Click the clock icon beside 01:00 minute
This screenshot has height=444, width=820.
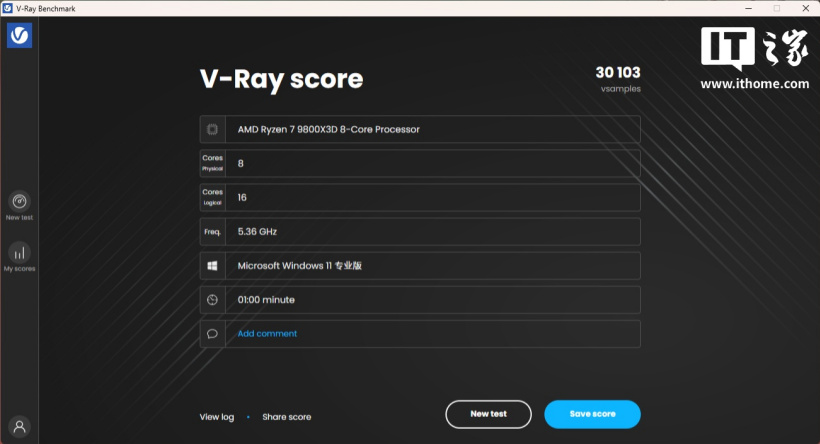(x=212, y=300)
